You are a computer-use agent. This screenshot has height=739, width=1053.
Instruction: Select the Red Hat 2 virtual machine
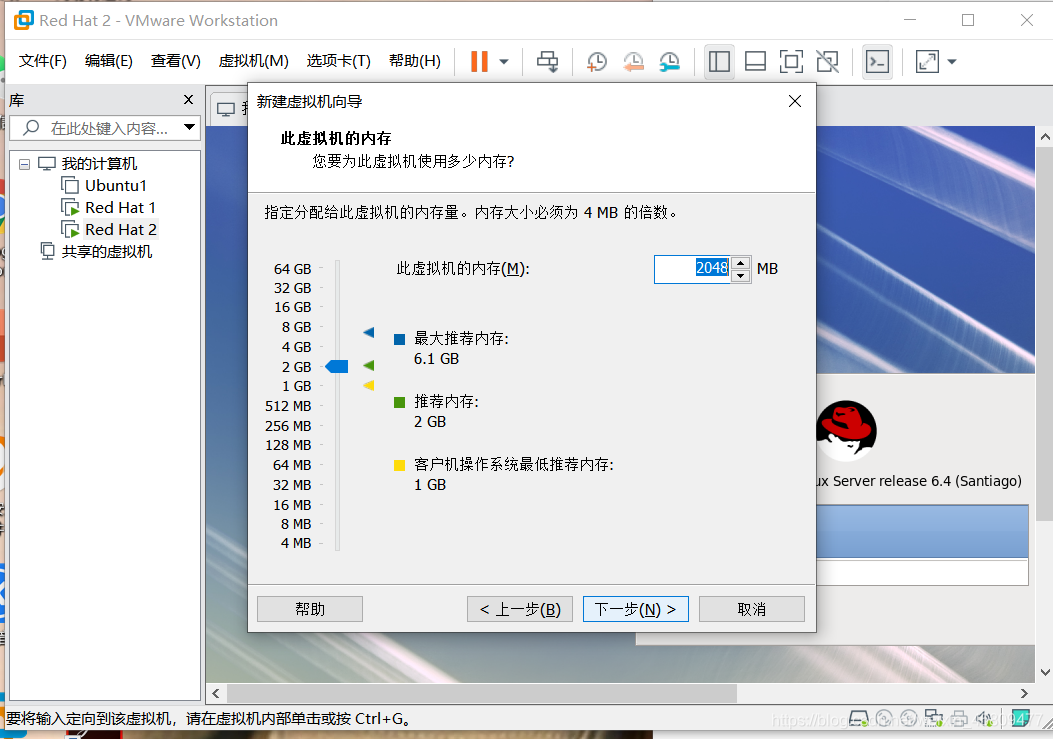(x=121, y=230)
